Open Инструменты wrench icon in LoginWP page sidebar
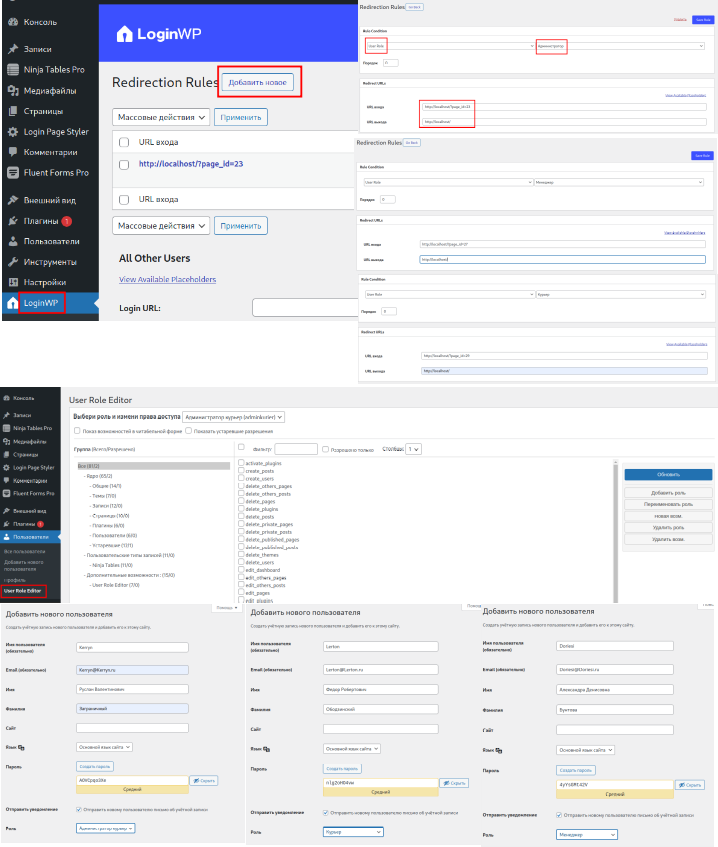 (13, 262)
